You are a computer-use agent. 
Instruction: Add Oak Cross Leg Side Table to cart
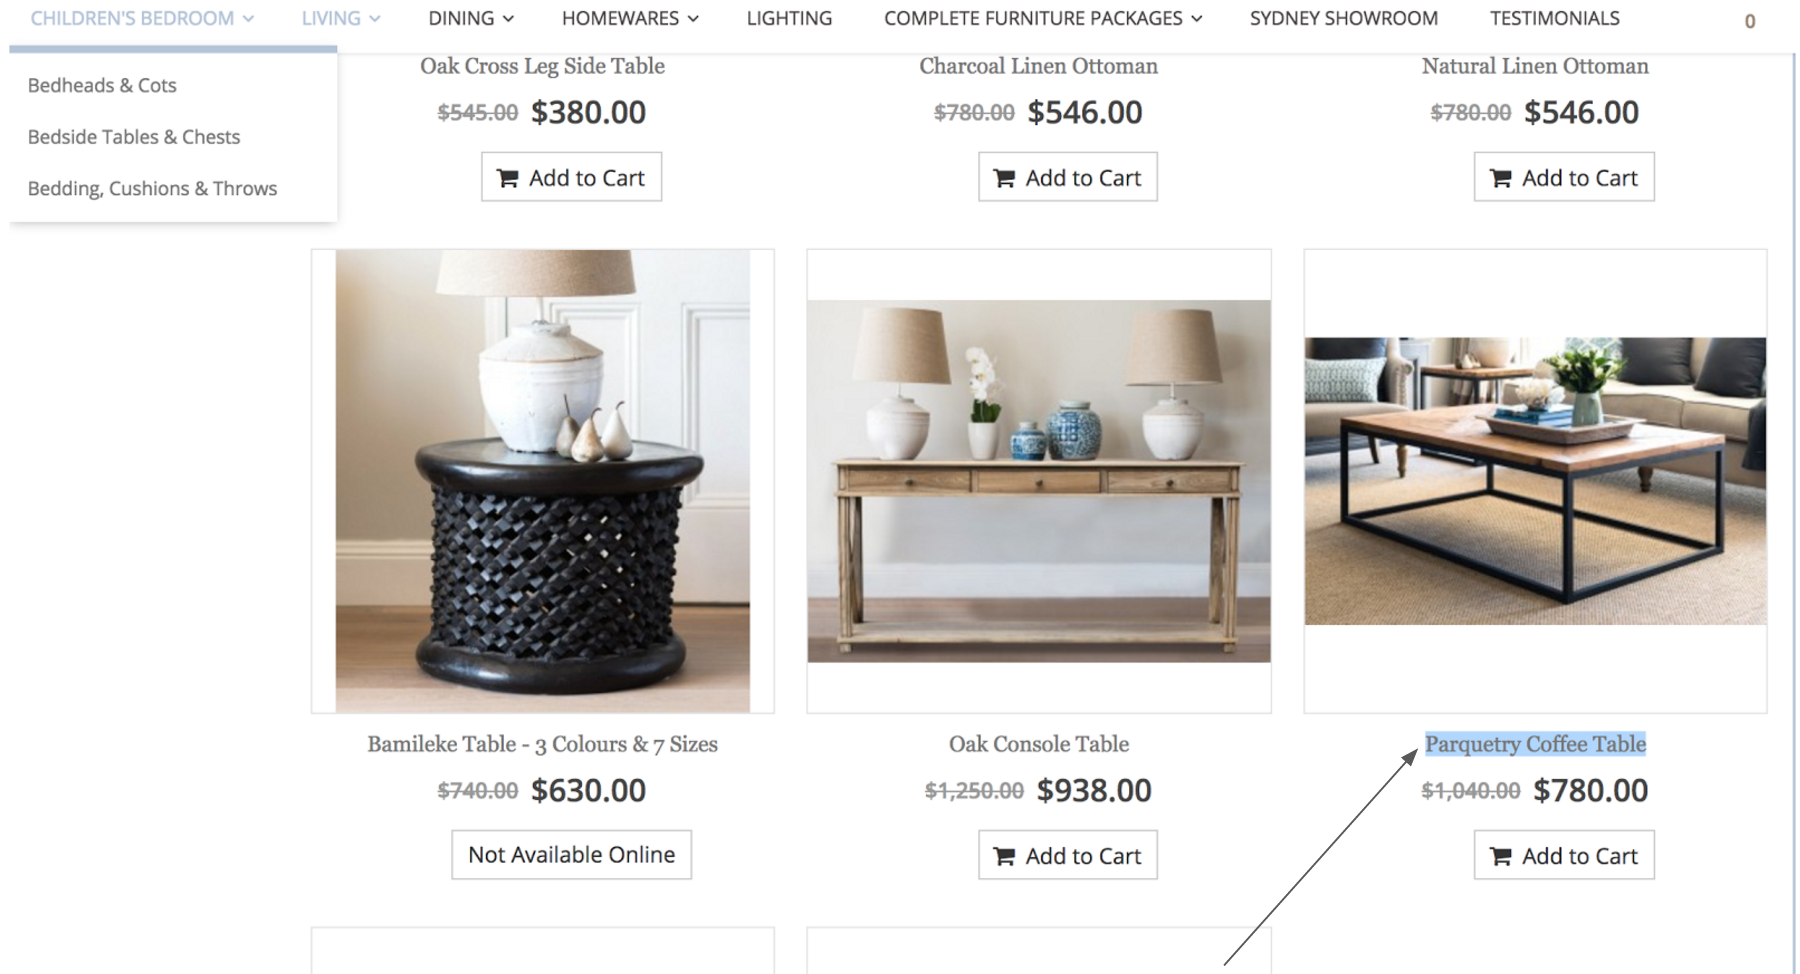pos(571,177)
